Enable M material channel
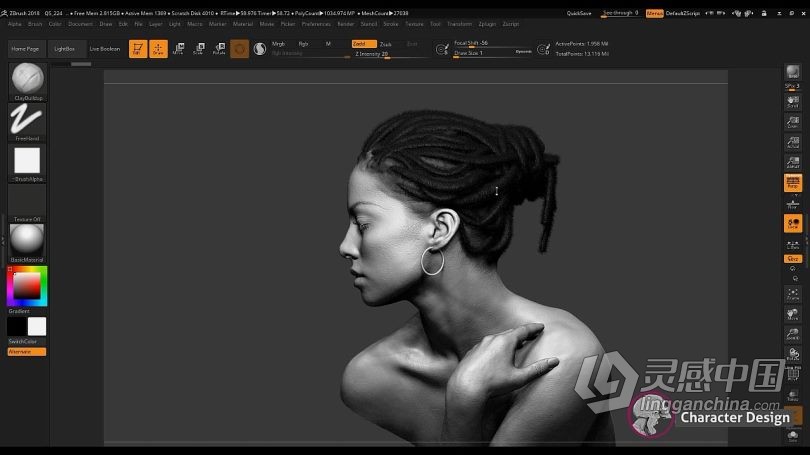 tap(328, 44)
